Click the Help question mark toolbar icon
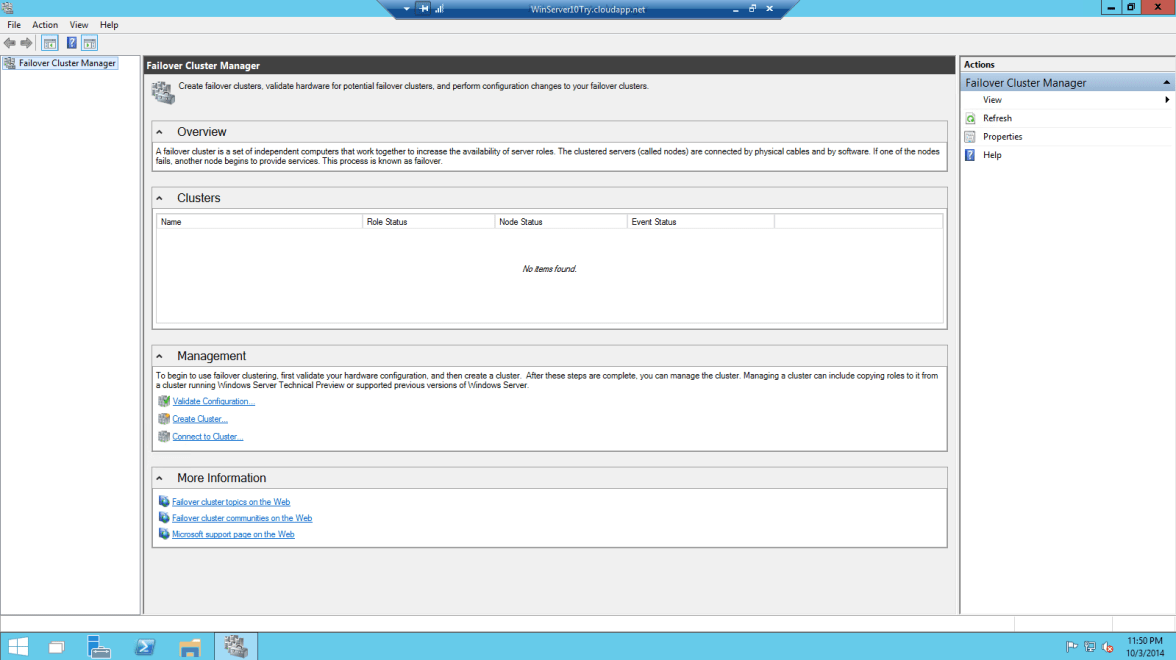 point(70,42)
